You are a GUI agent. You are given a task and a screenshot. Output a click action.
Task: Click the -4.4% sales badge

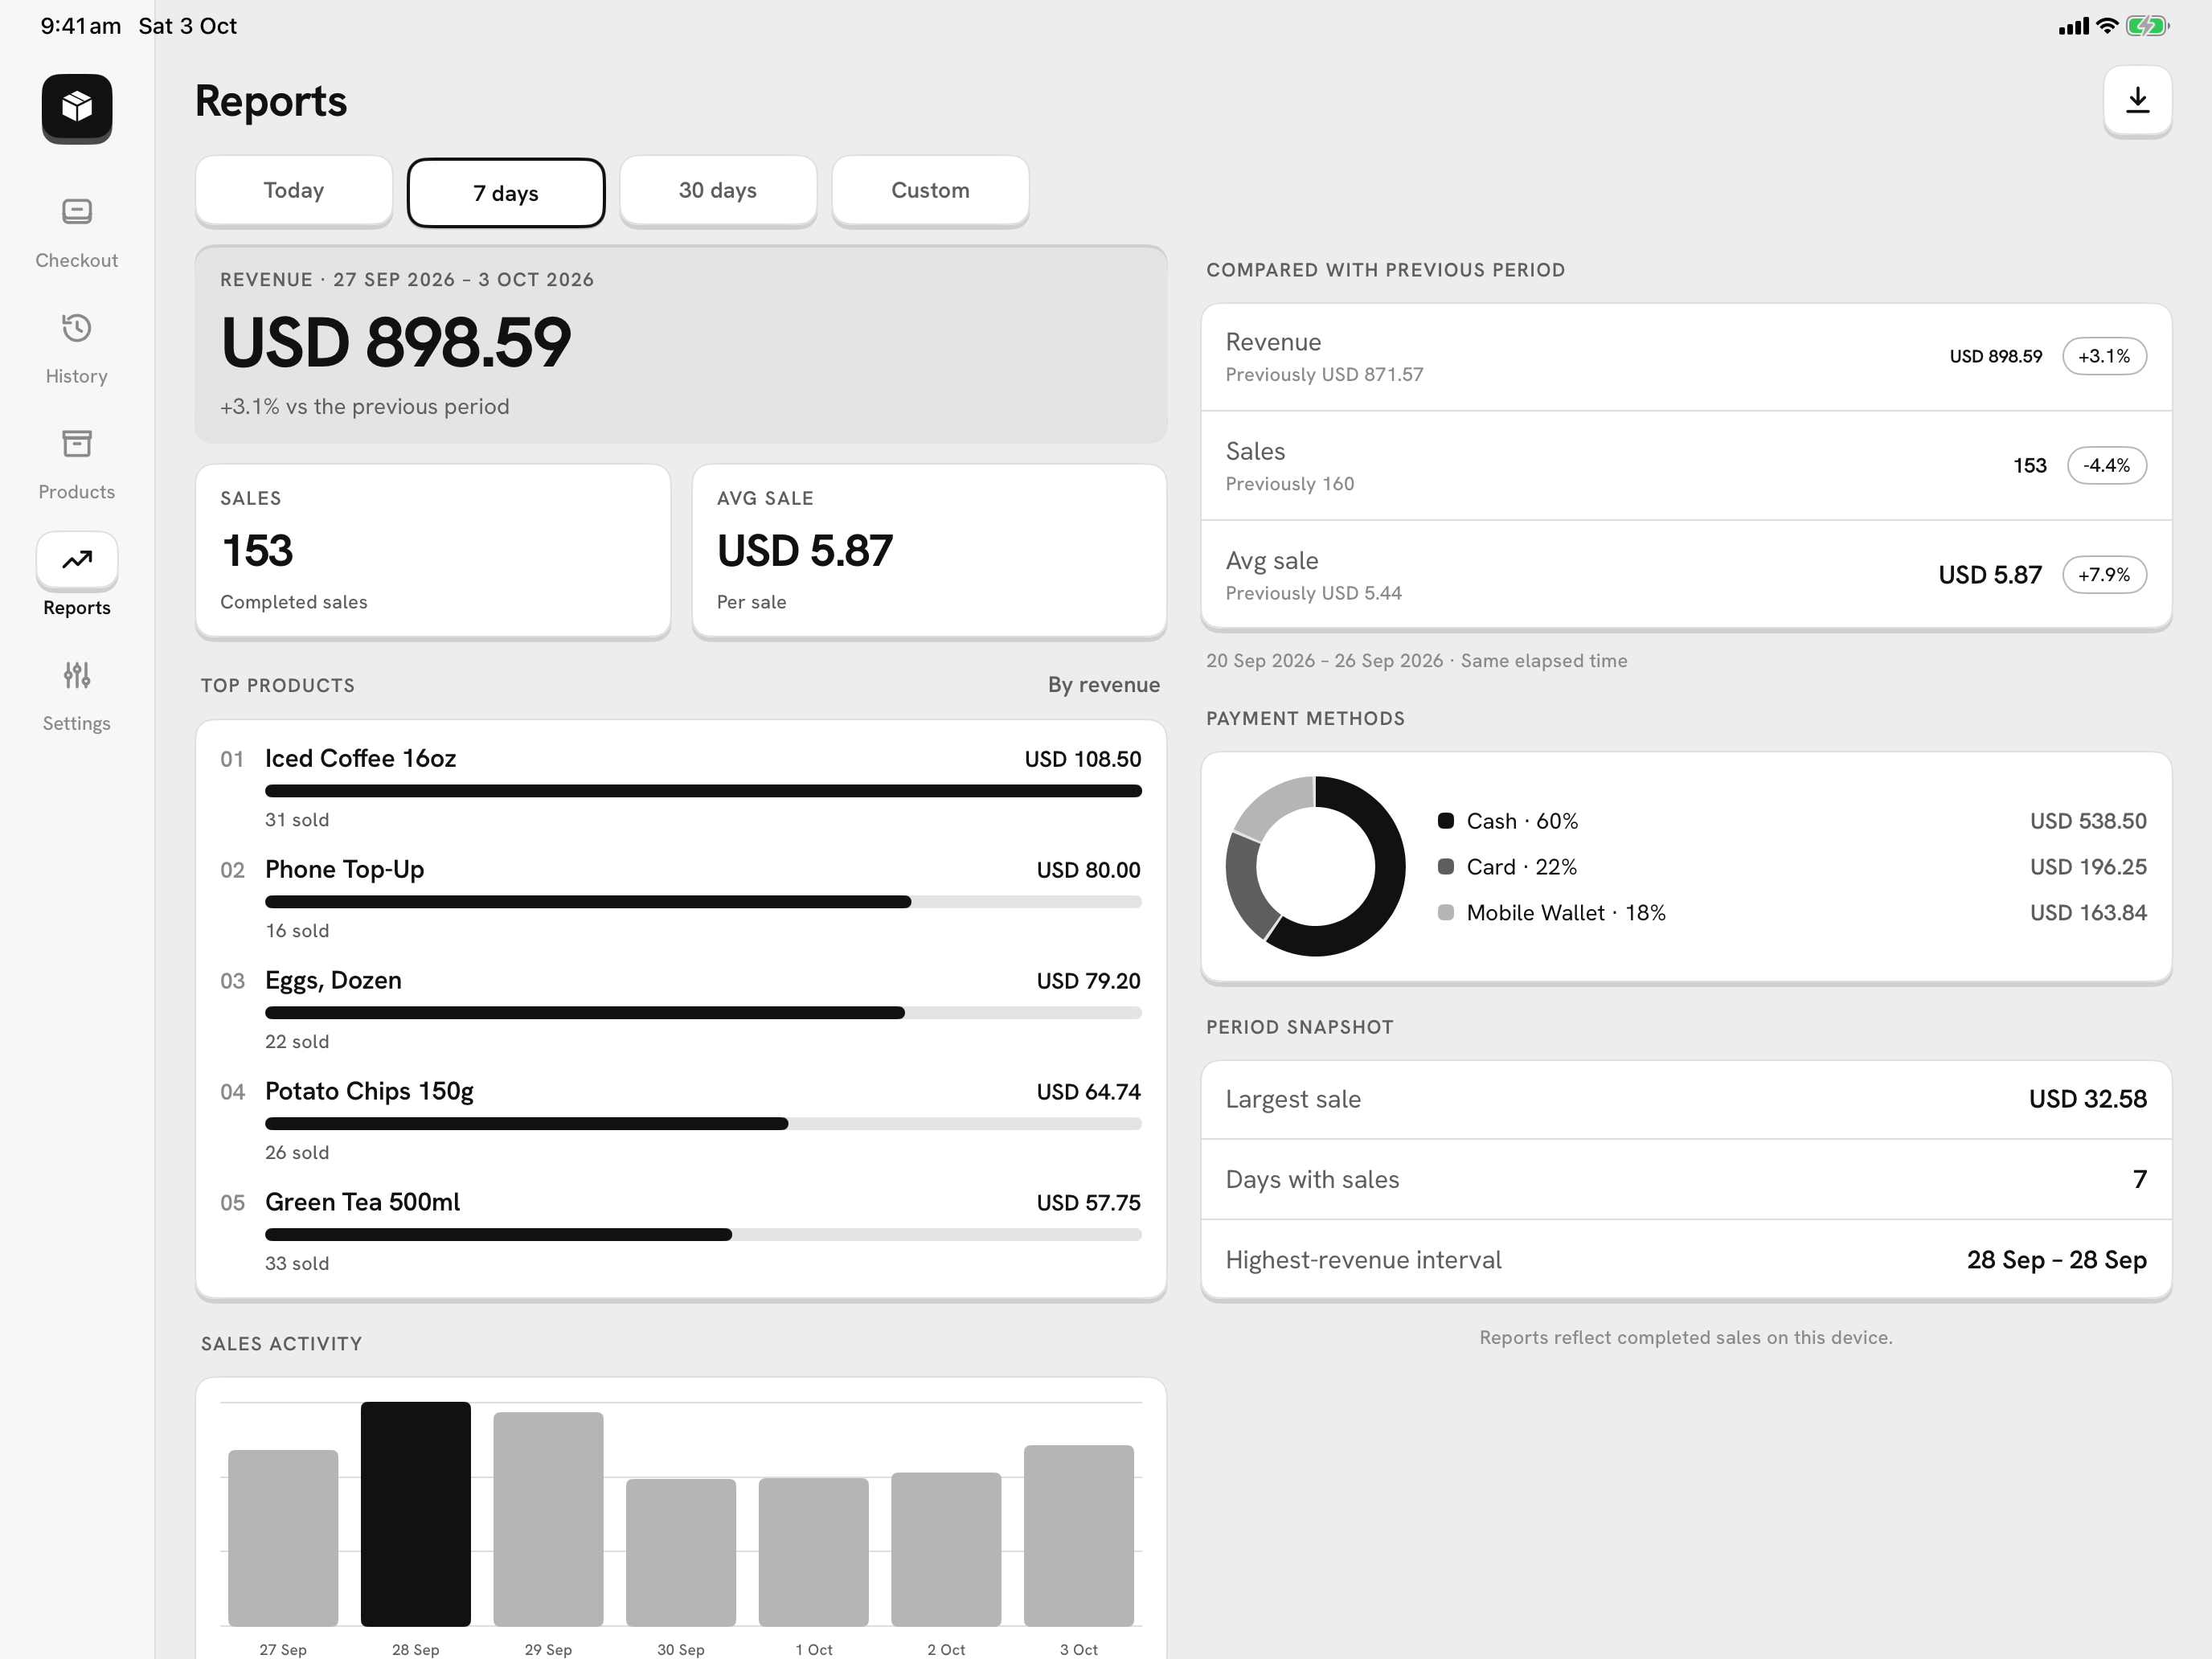[x=2106, y=465]
